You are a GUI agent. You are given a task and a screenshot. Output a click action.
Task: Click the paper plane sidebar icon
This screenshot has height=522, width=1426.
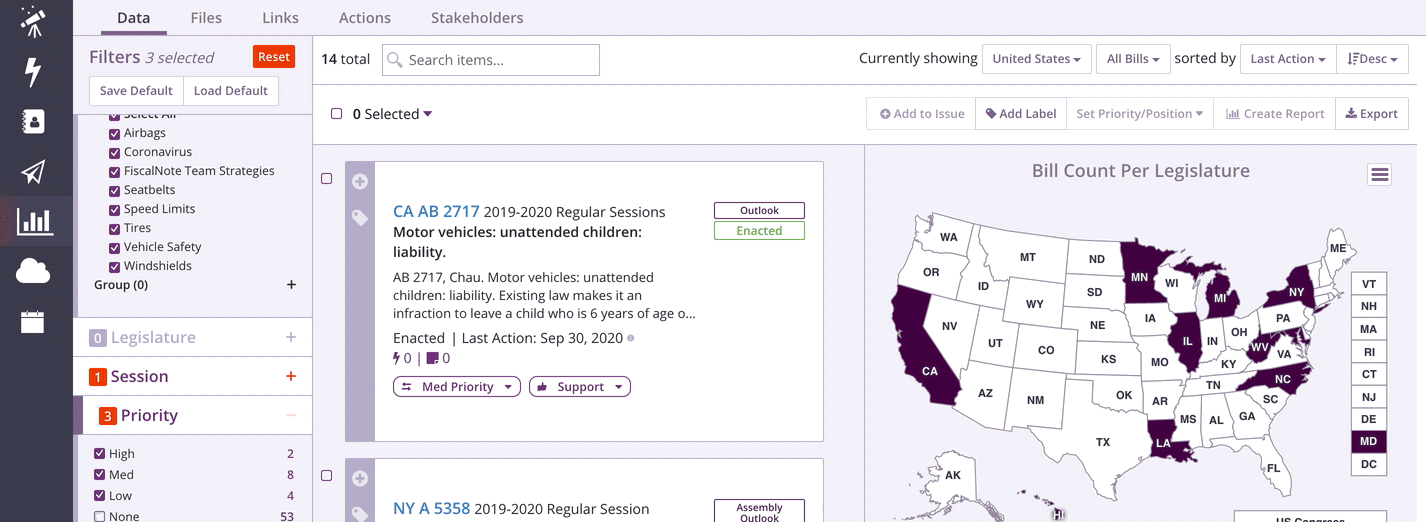pos(33,172)
